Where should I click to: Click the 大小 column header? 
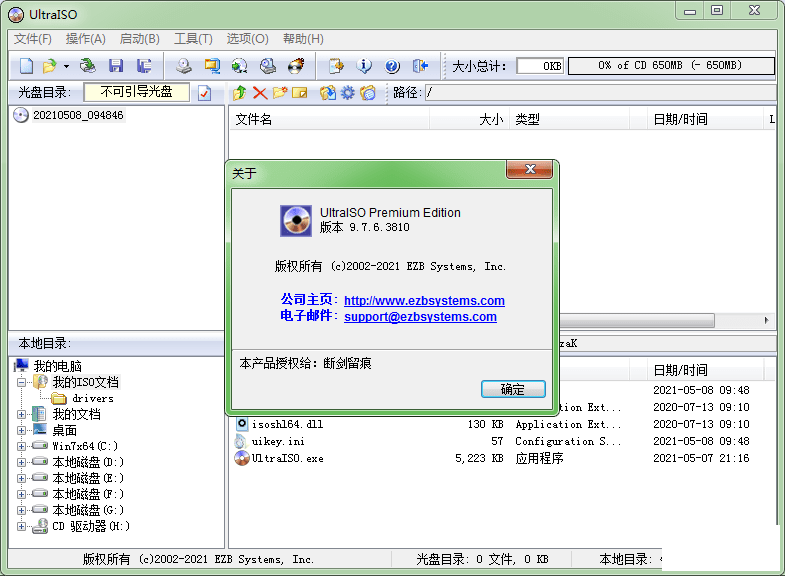pyautogui.click(x=470, y=120)
